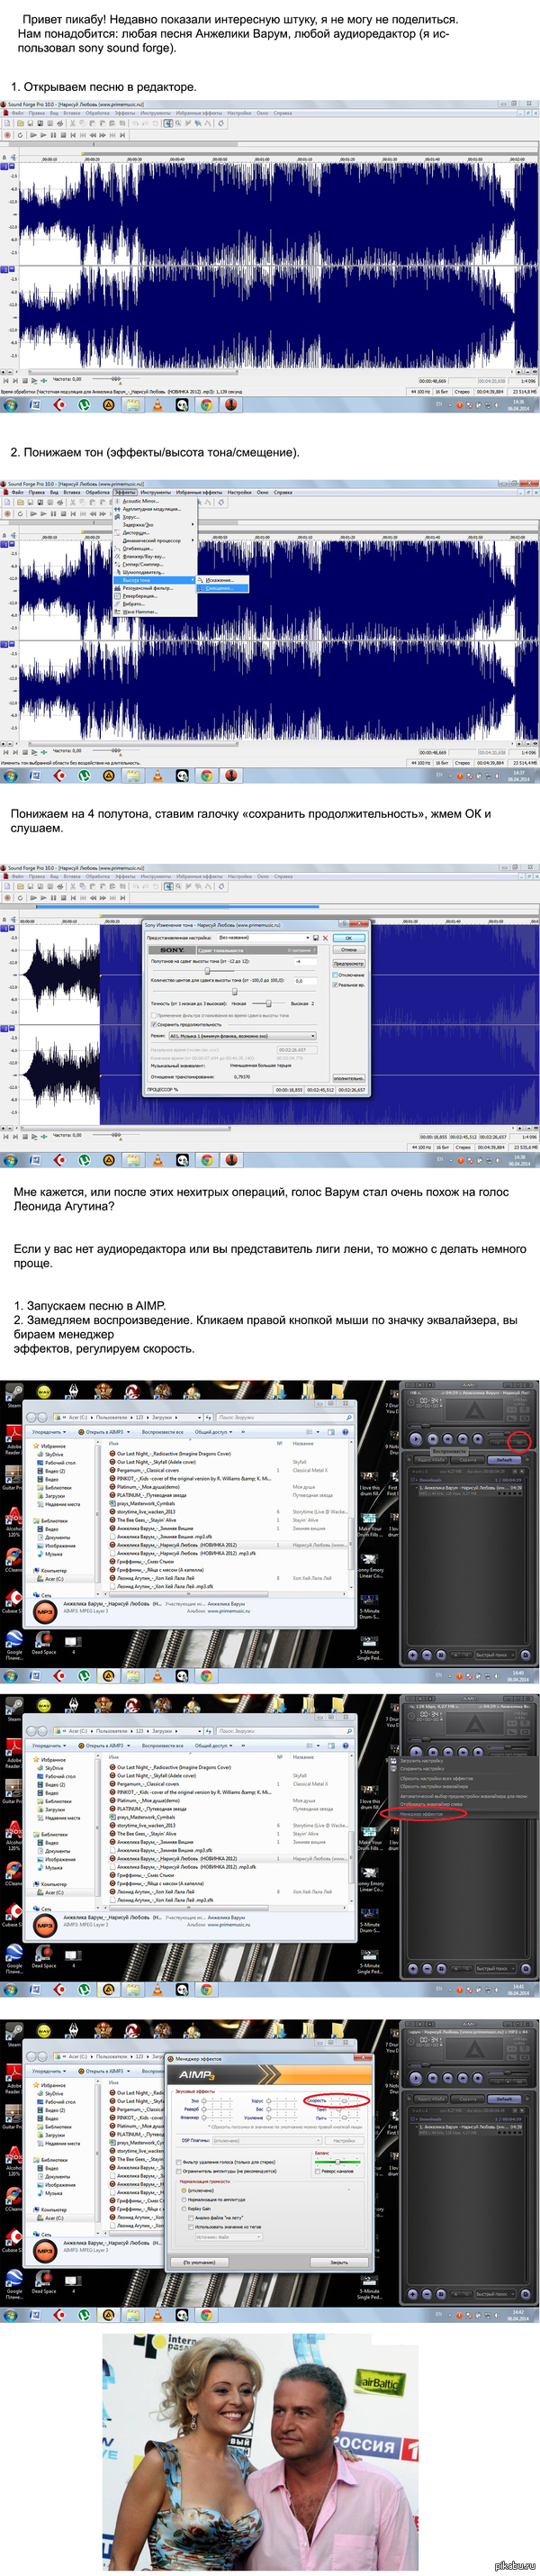Click the Дополнительно button in pitch dialog
The height and width of the screenshot is (2576, 540).
click(x=349, y=1078)
